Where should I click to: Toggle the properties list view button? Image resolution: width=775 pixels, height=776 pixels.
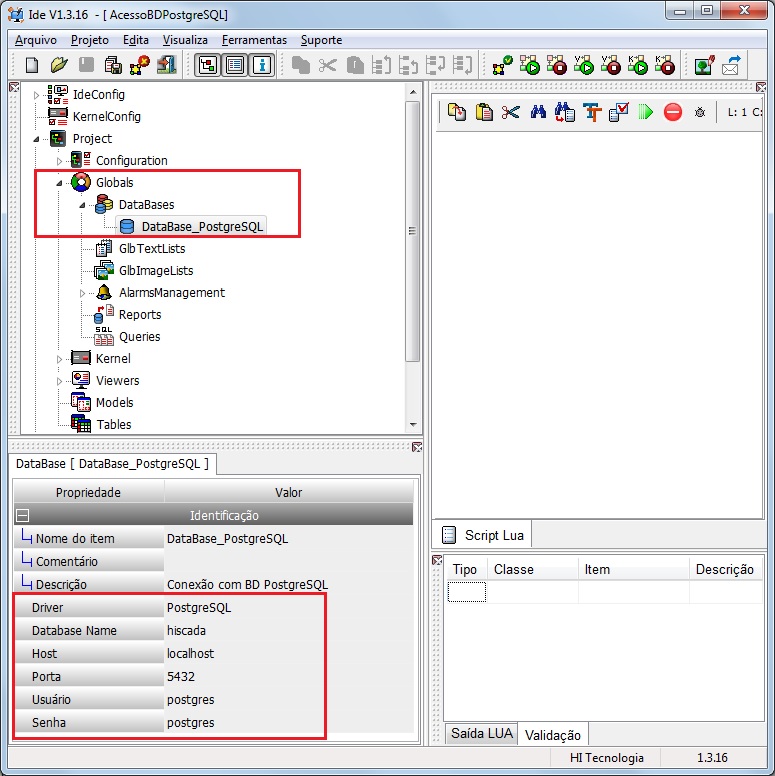click(235, 65)
